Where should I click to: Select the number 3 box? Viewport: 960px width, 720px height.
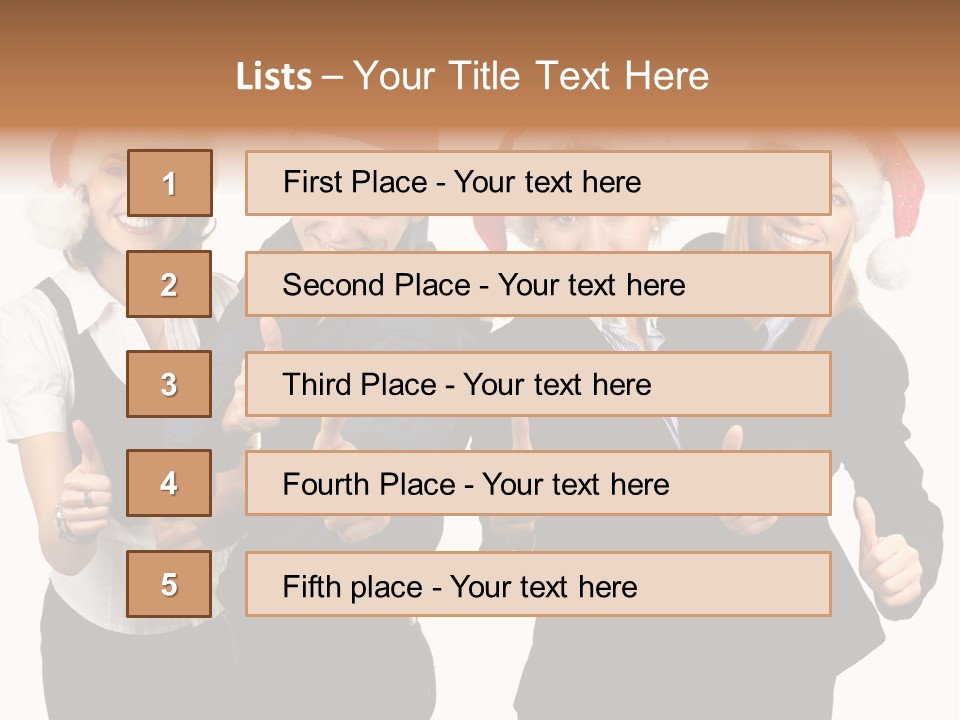(x=169, y=384)
